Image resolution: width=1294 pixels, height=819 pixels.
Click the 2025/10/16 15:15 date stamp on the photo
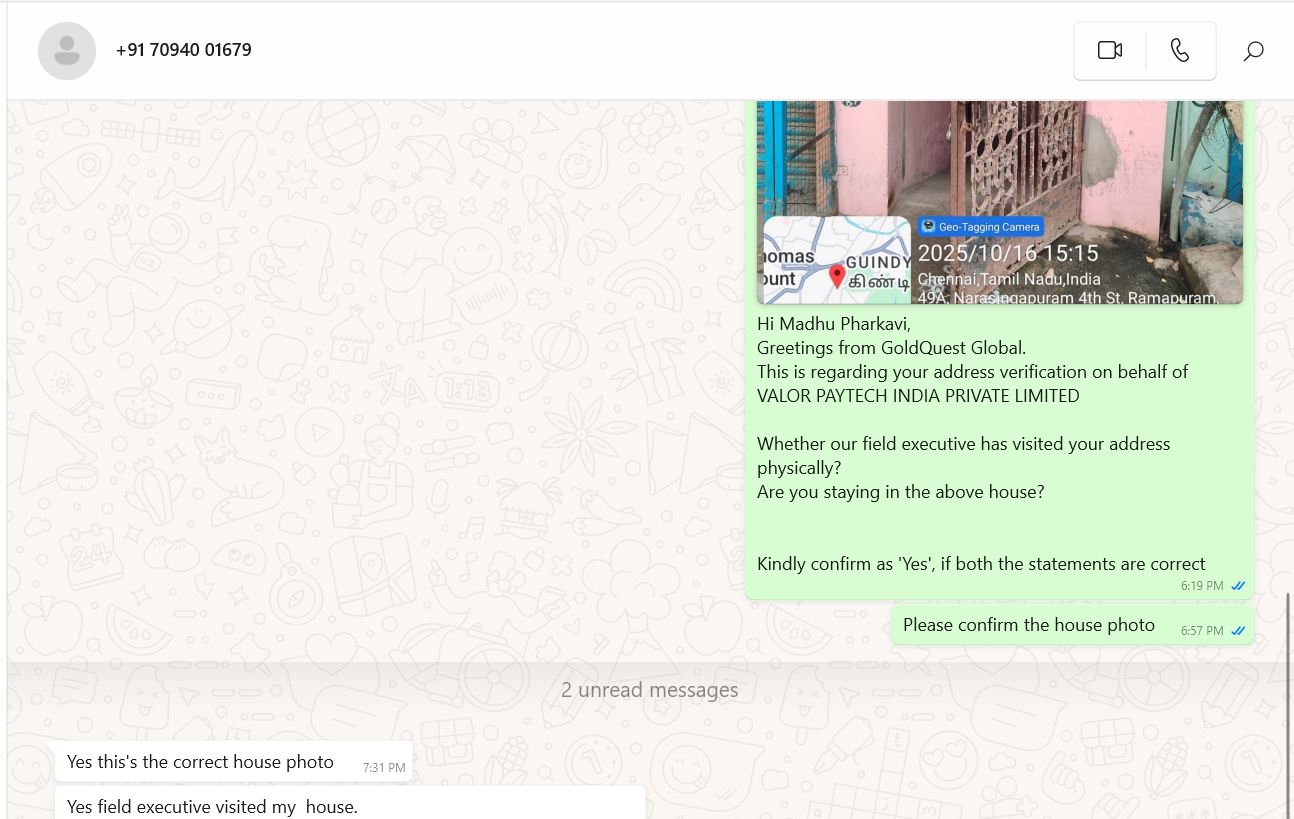point(1008,254)
